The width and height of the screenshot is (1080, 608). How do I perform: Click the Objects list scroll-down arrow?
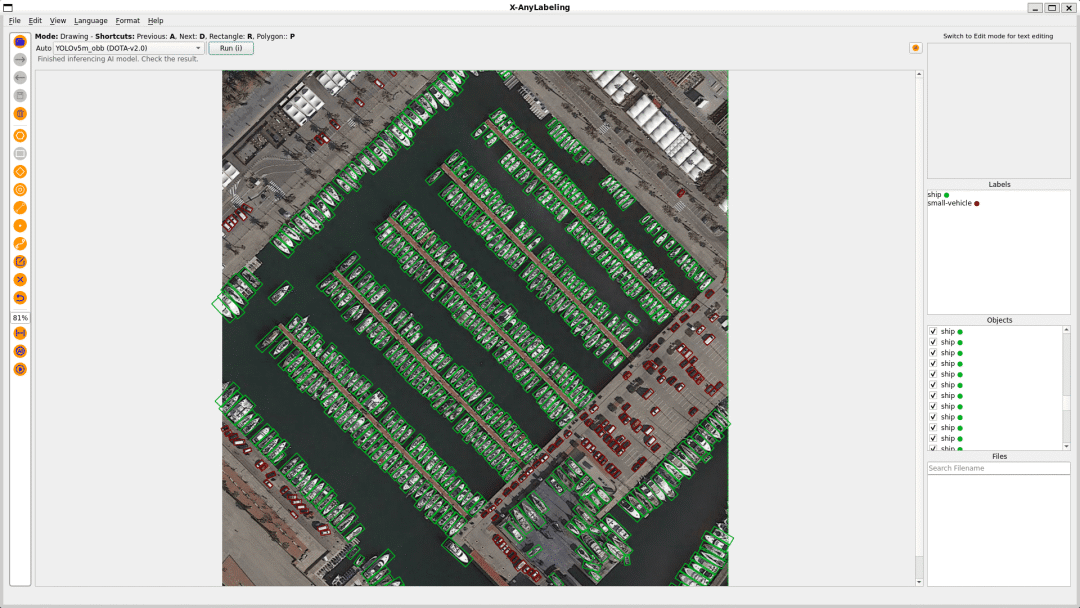[1066, 446]
